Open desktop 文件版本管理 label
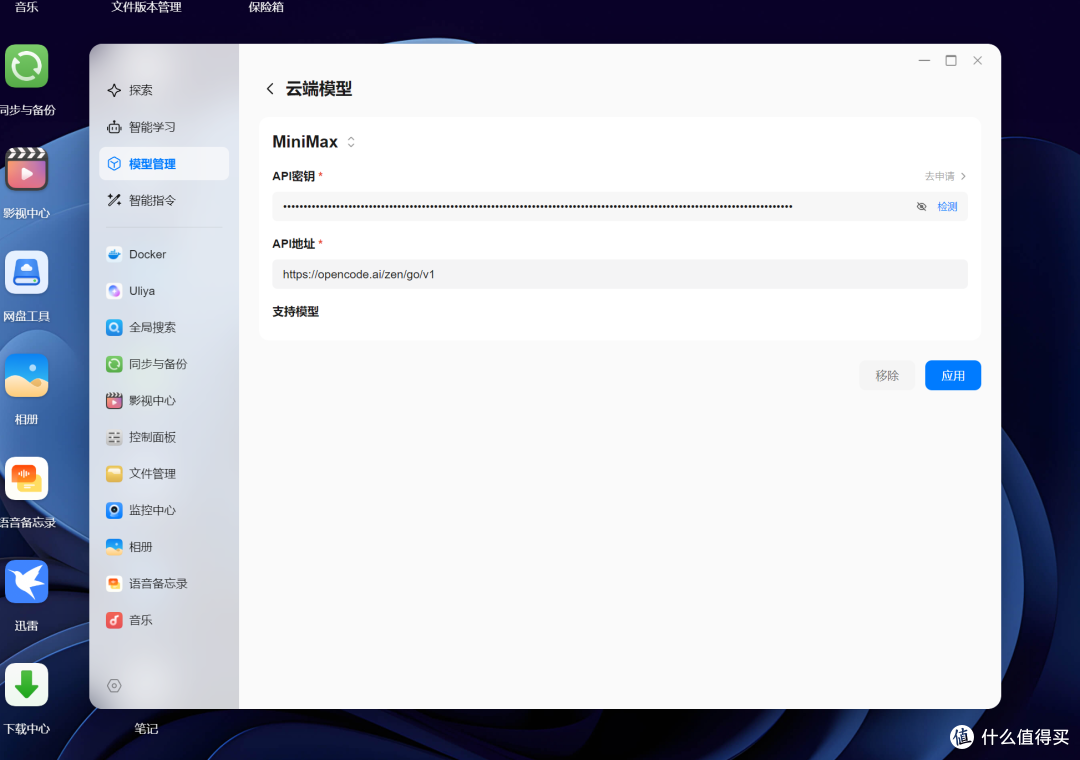Viewport: 1080px width, 760px height. [146, 7]
